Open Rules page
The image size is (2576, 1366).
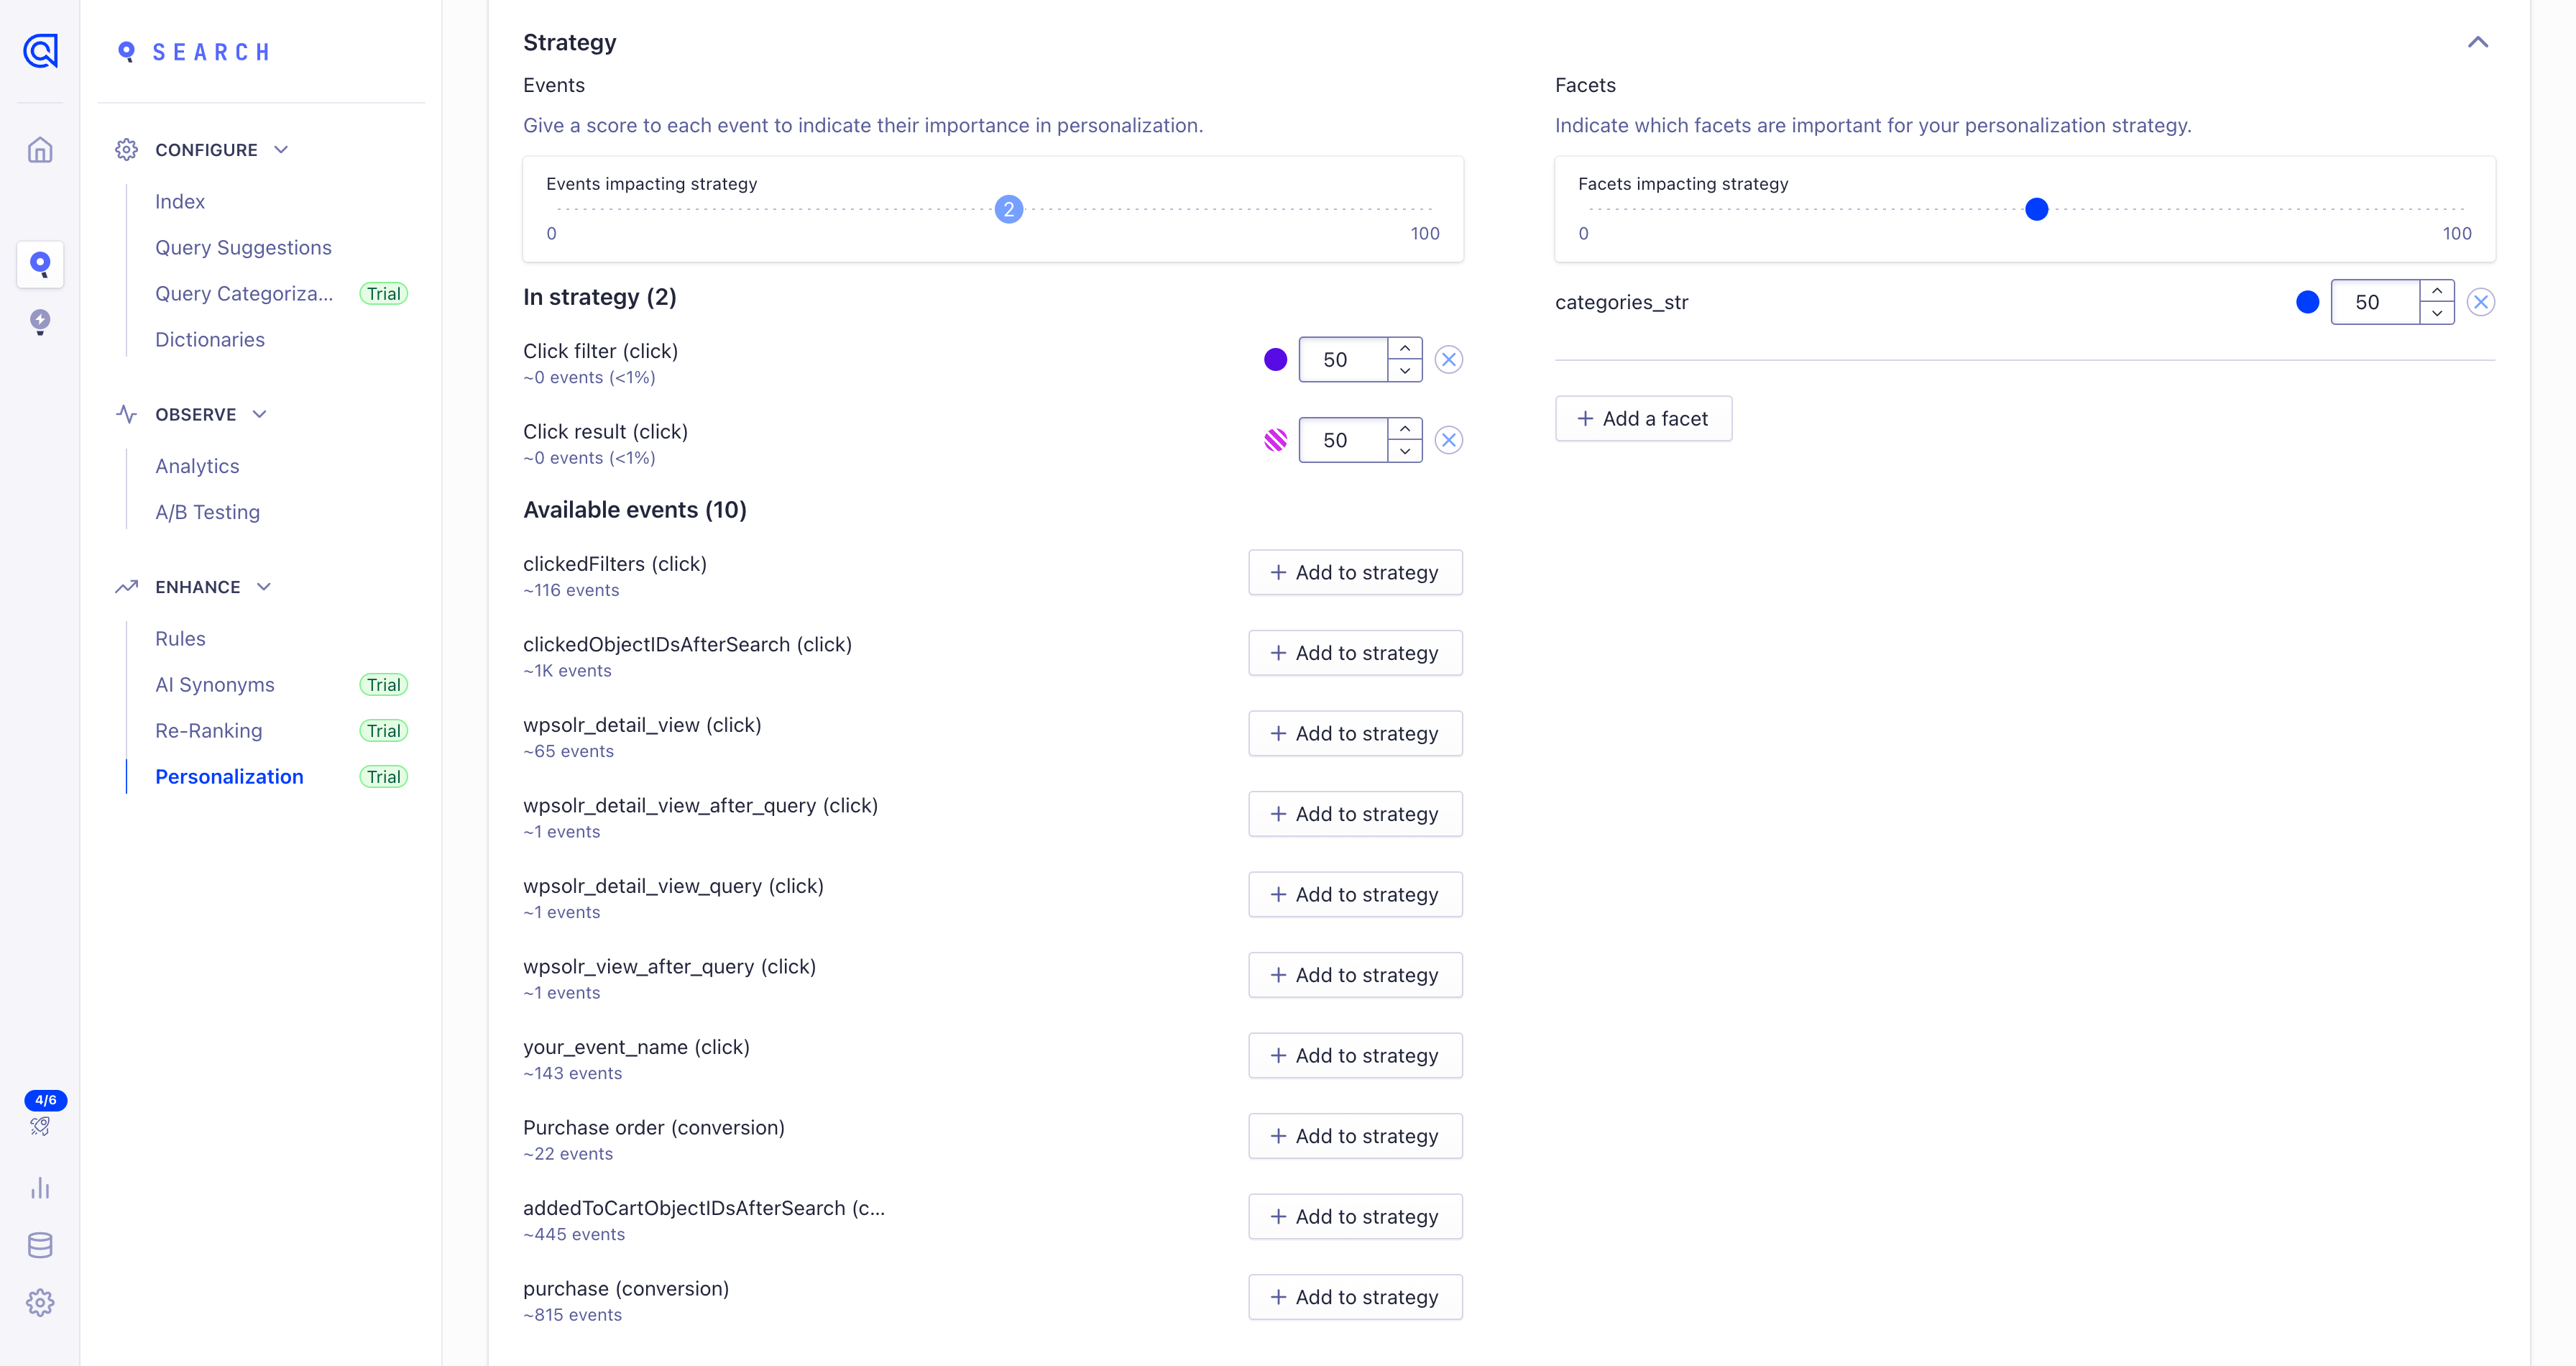pyautogui.click(x=180, y=639)
